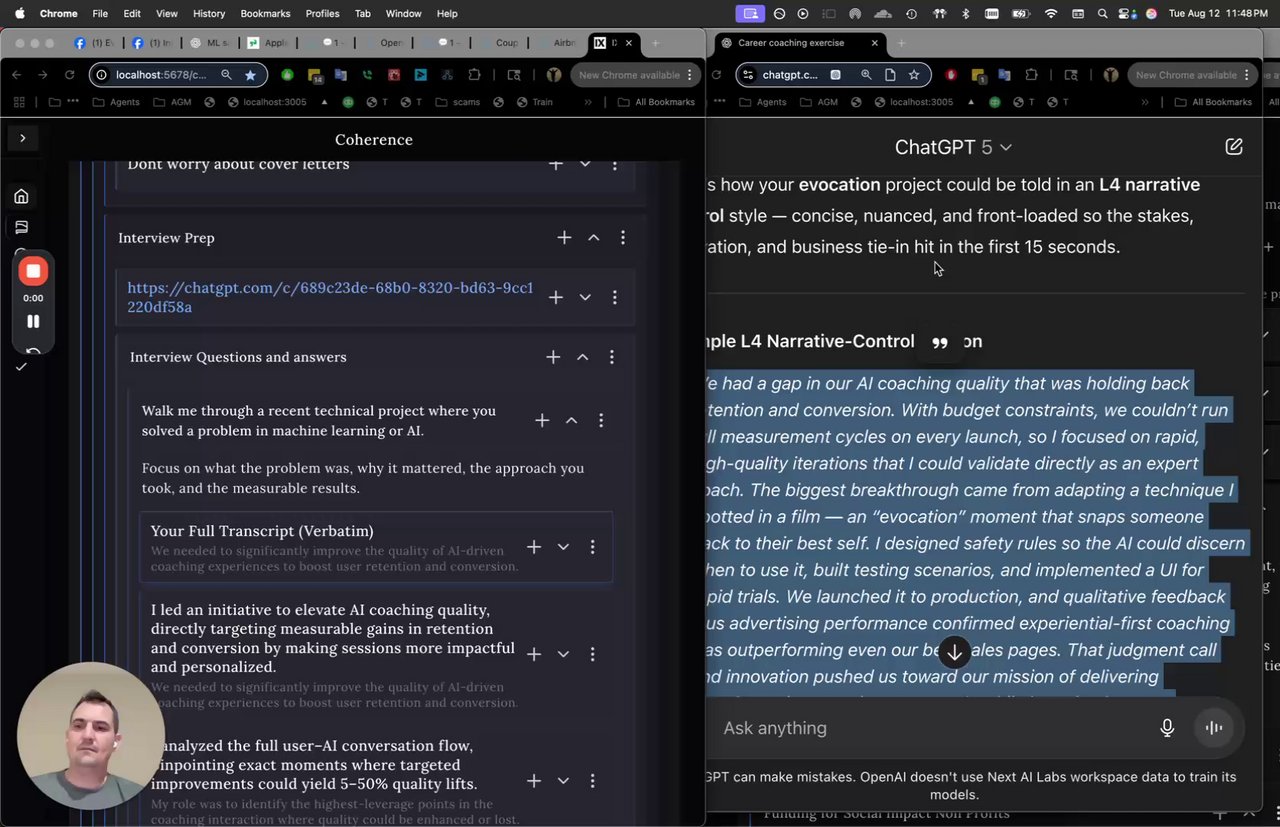Add item under Your Full Transcript (Verbatim)
The image size is (1280, 827).
(x=534, y=547)
